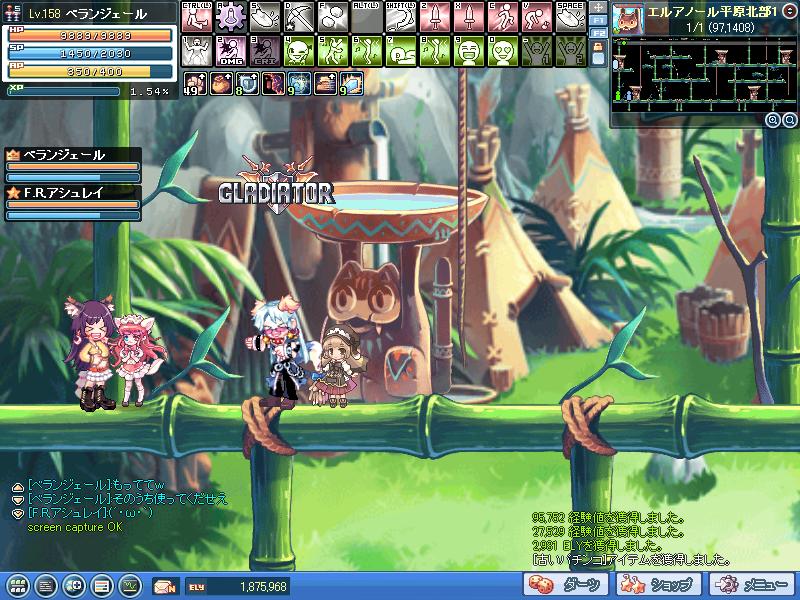This screenshot has width=800, height=600.
Task: Click the ELY amount 1,875,968
Action: click(263, 587)
